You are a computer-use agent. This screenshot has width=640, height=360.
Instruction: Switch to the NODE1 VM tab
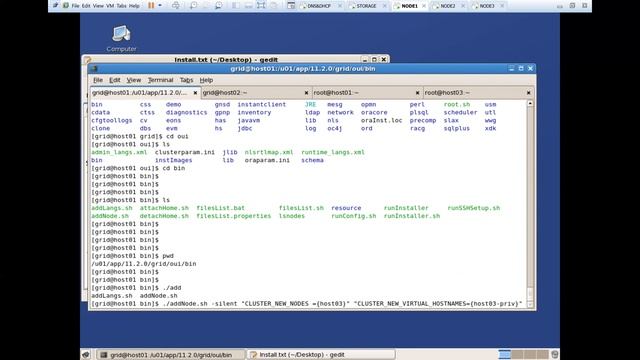(409, 6)
